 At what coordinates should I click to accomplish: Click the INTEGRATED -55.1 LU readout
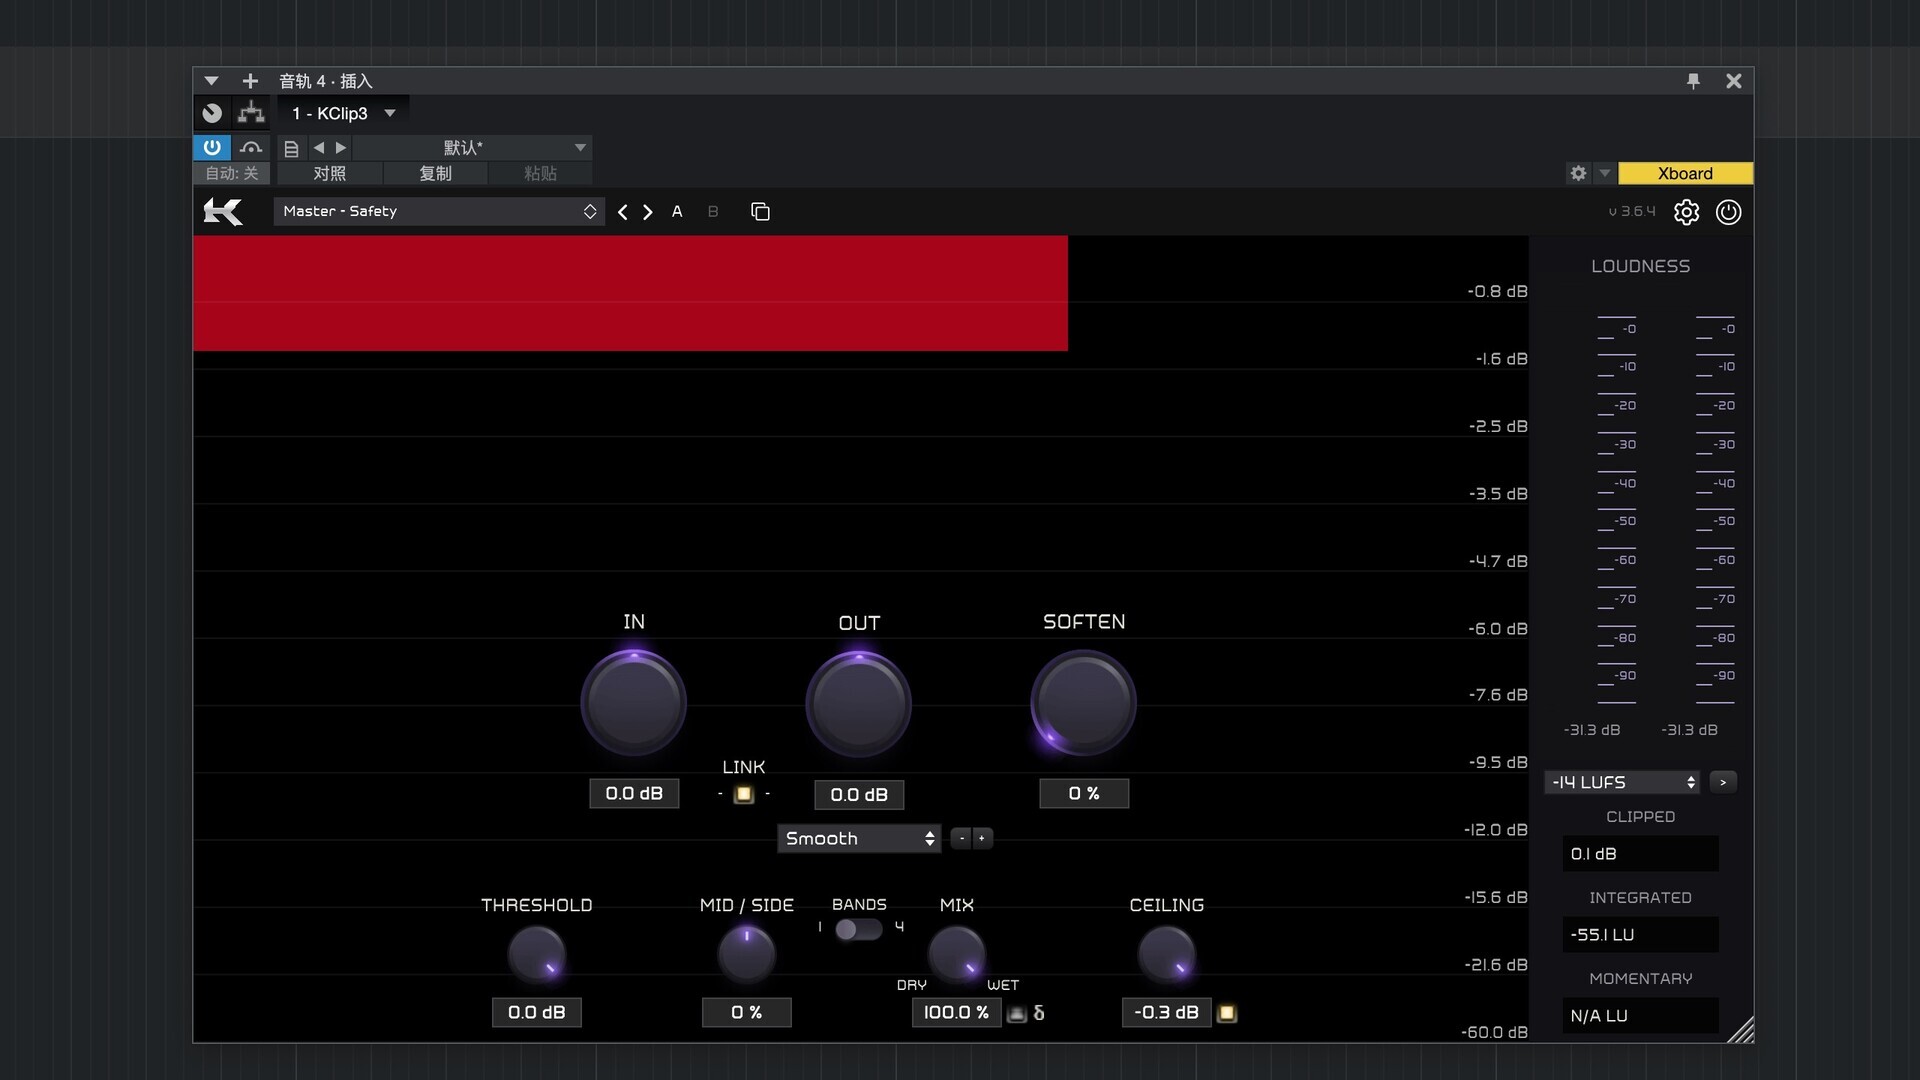point(1640,935)
